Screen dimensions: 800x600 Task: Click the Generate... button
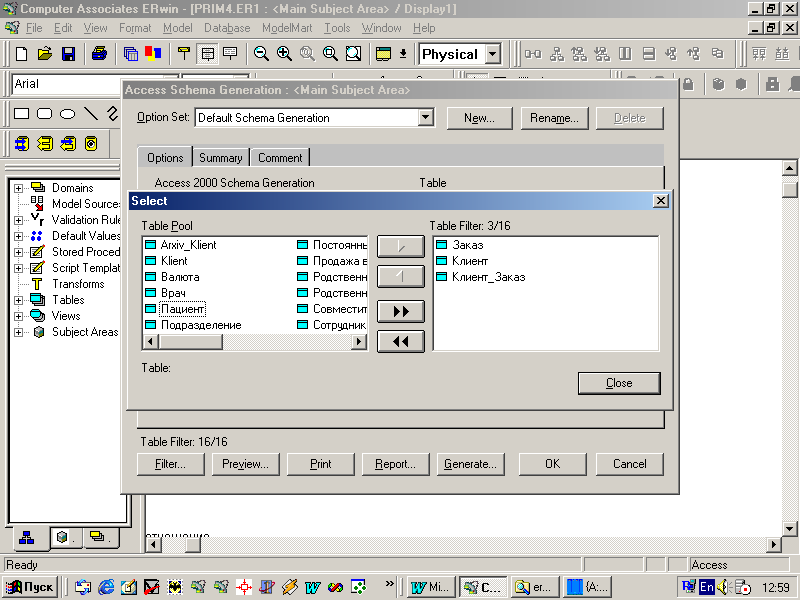coord(470,464)
